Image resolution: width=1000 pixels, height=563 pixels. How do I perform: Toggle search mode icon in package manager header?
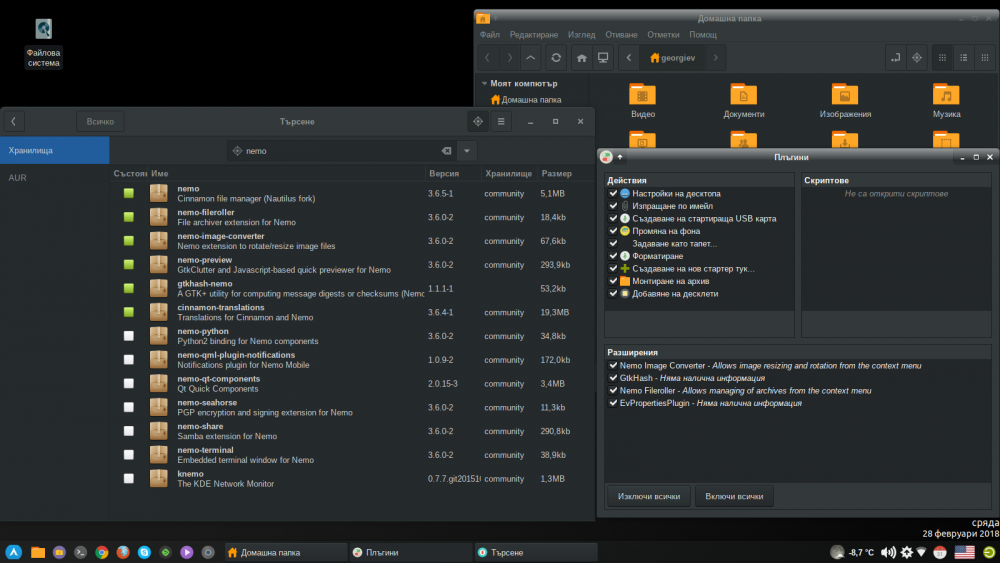click(x=478, y=121)
